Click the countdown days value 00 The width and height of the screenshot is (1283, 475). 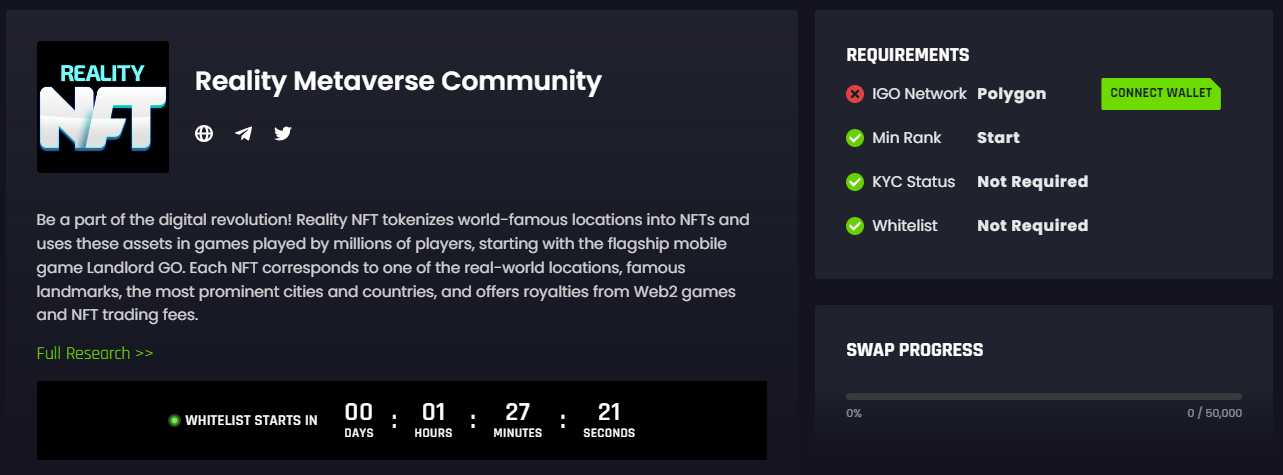pyautogui.click(x=358, y=411)
